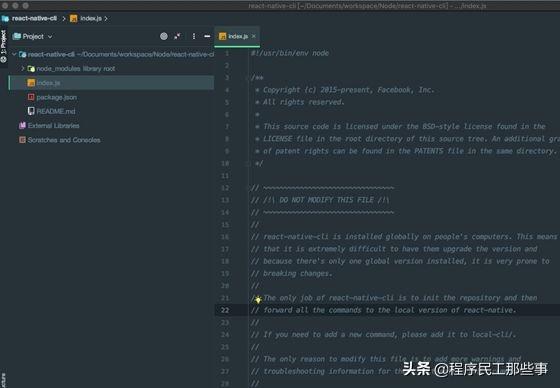Viewport: 560px width, 388px height.
Task: Fold the comment block at line 10
Action: coord(248,164)
